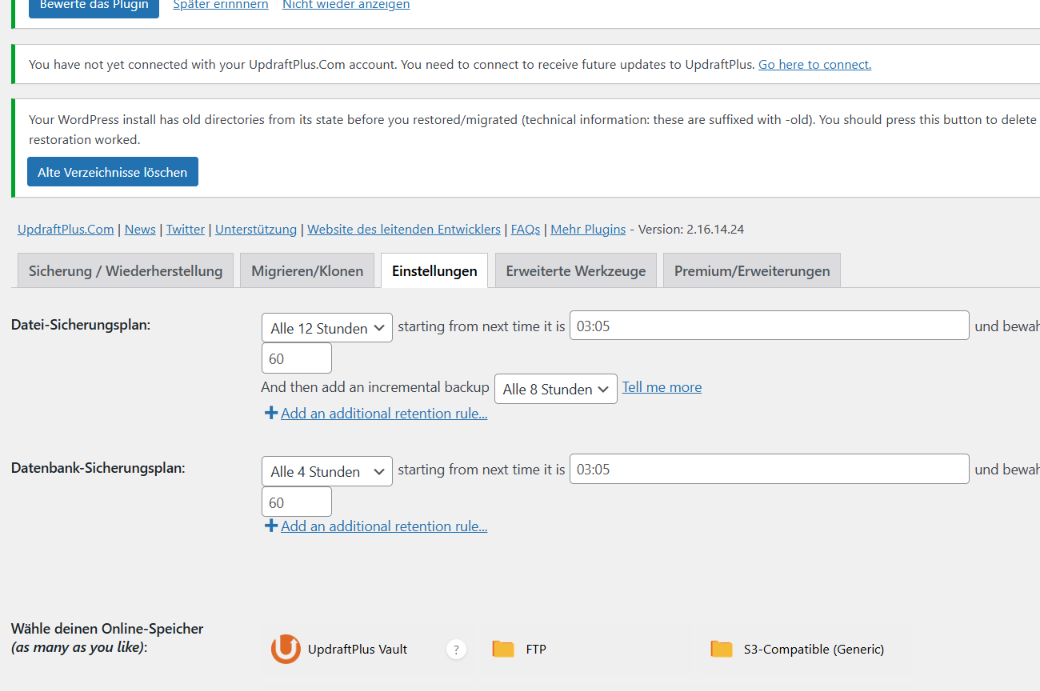Follow 'Später erinnern' link
The width and height of the screenshot is (1040, 691).
(221, 5)
